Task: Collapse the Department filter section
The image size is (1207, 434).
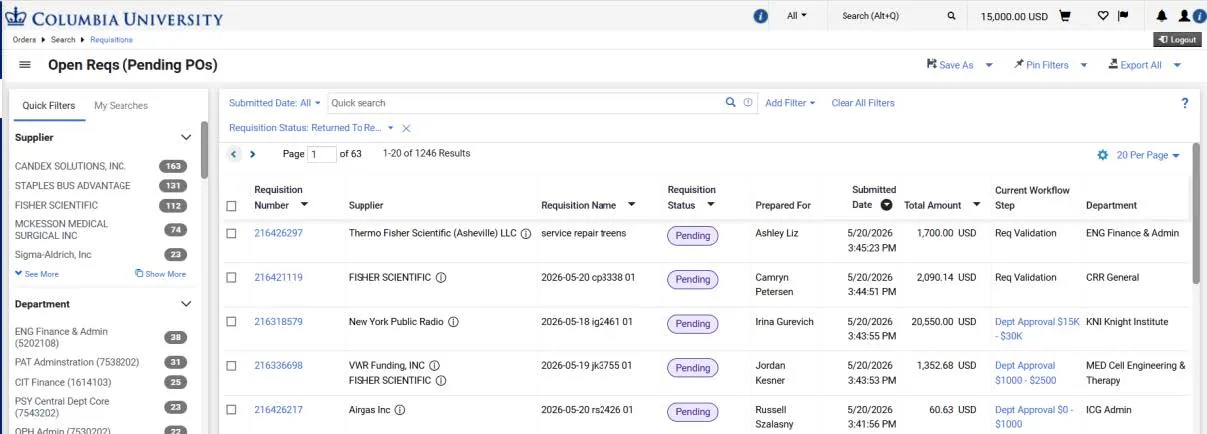Action: [x=185, y=303]
